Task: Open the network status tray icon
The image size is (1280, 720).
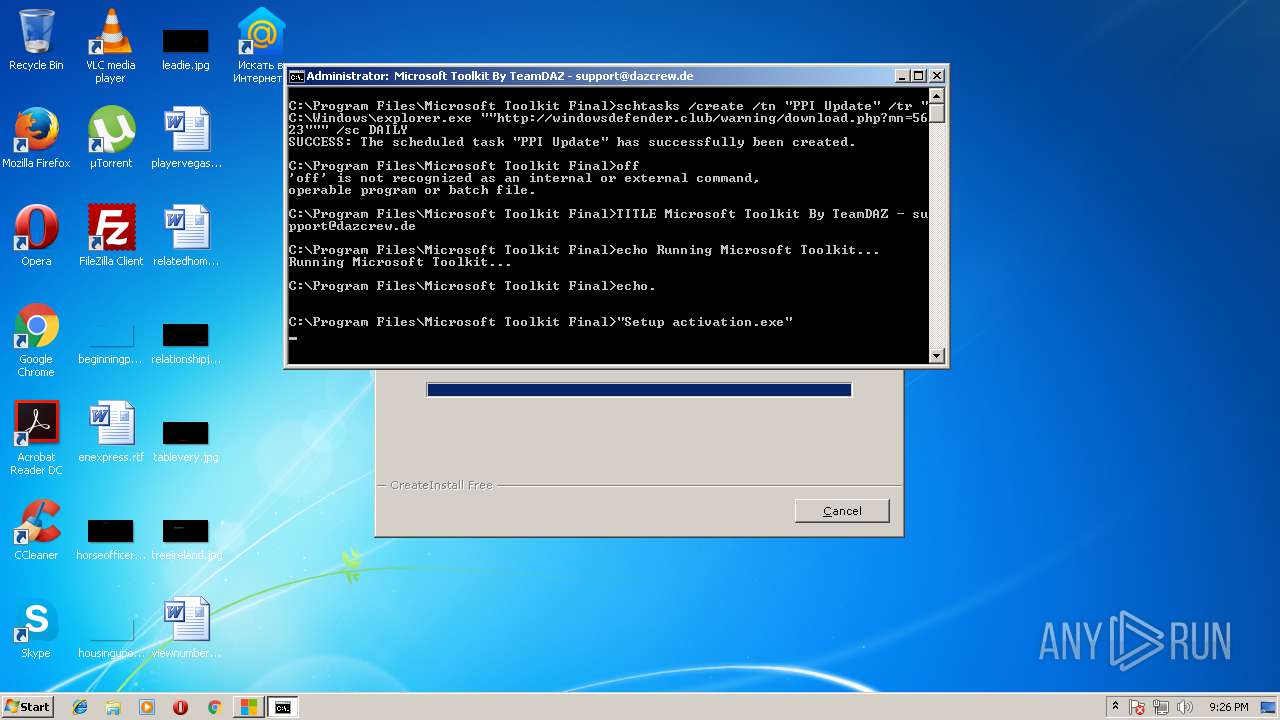Action: coord(1162,707)
